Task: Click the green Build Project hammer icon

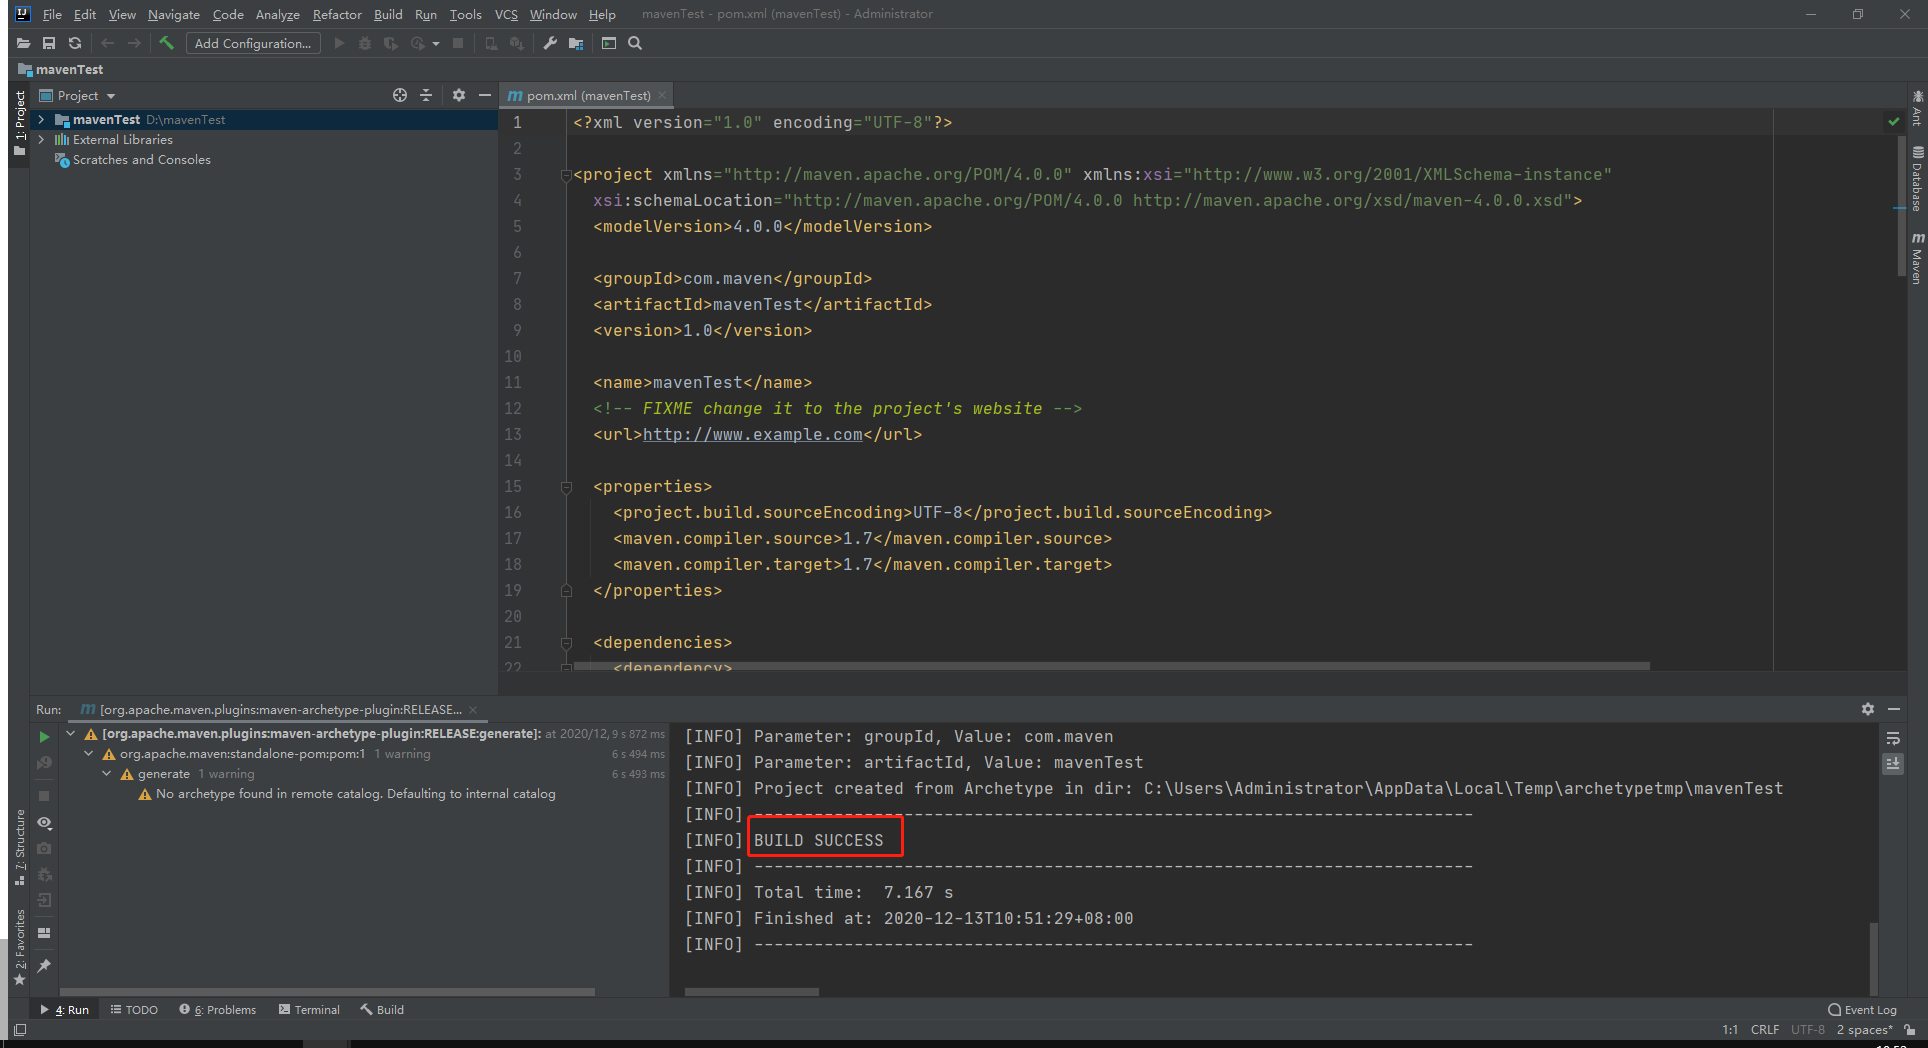Action: coord(166,43)
